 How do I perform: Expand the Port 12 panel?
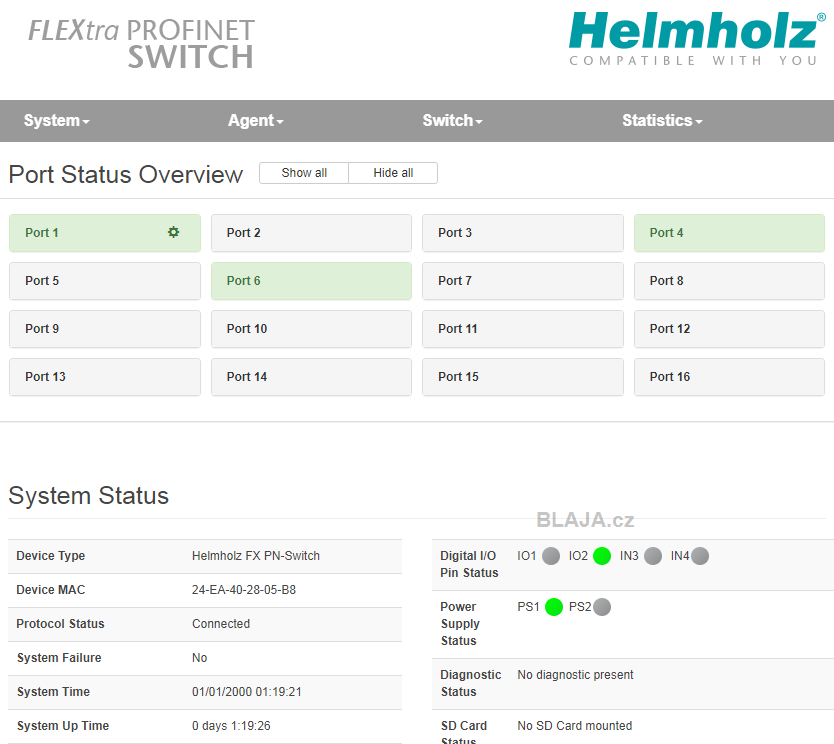[729, 329]
